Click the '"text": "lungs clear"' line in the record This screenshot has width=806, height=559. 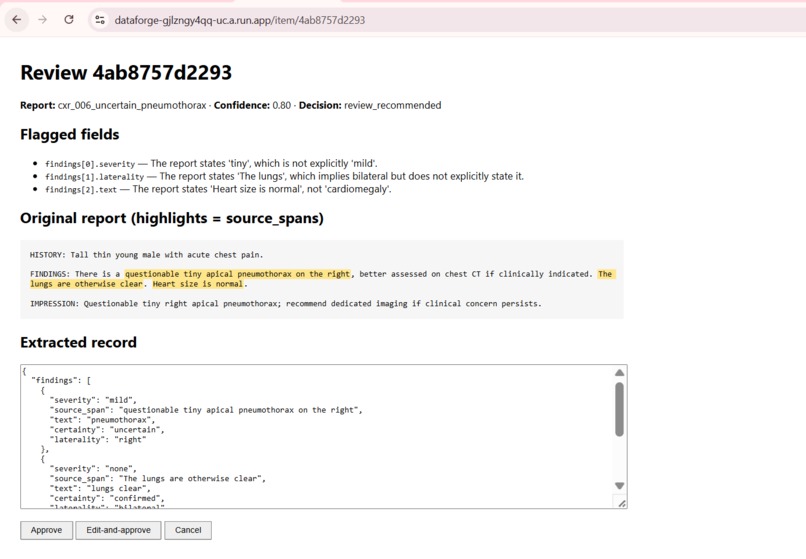click(100, 489)
